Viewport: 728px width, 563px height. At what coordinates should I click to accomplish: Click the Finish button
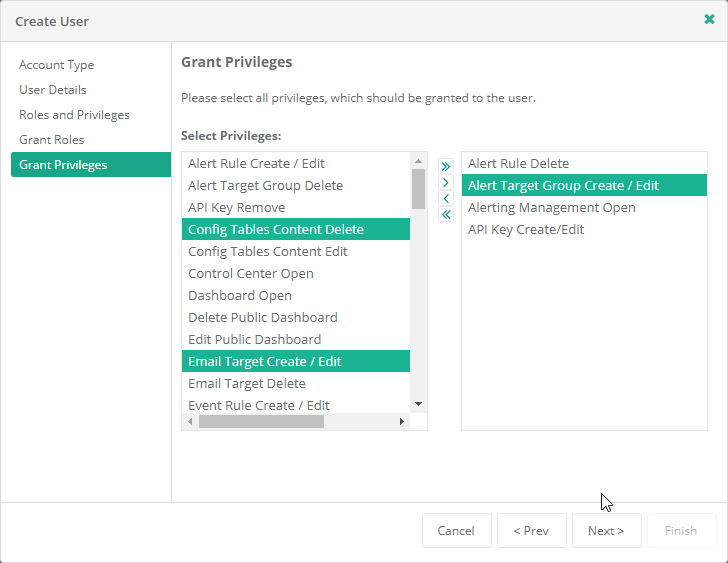[x=682, y=531]
